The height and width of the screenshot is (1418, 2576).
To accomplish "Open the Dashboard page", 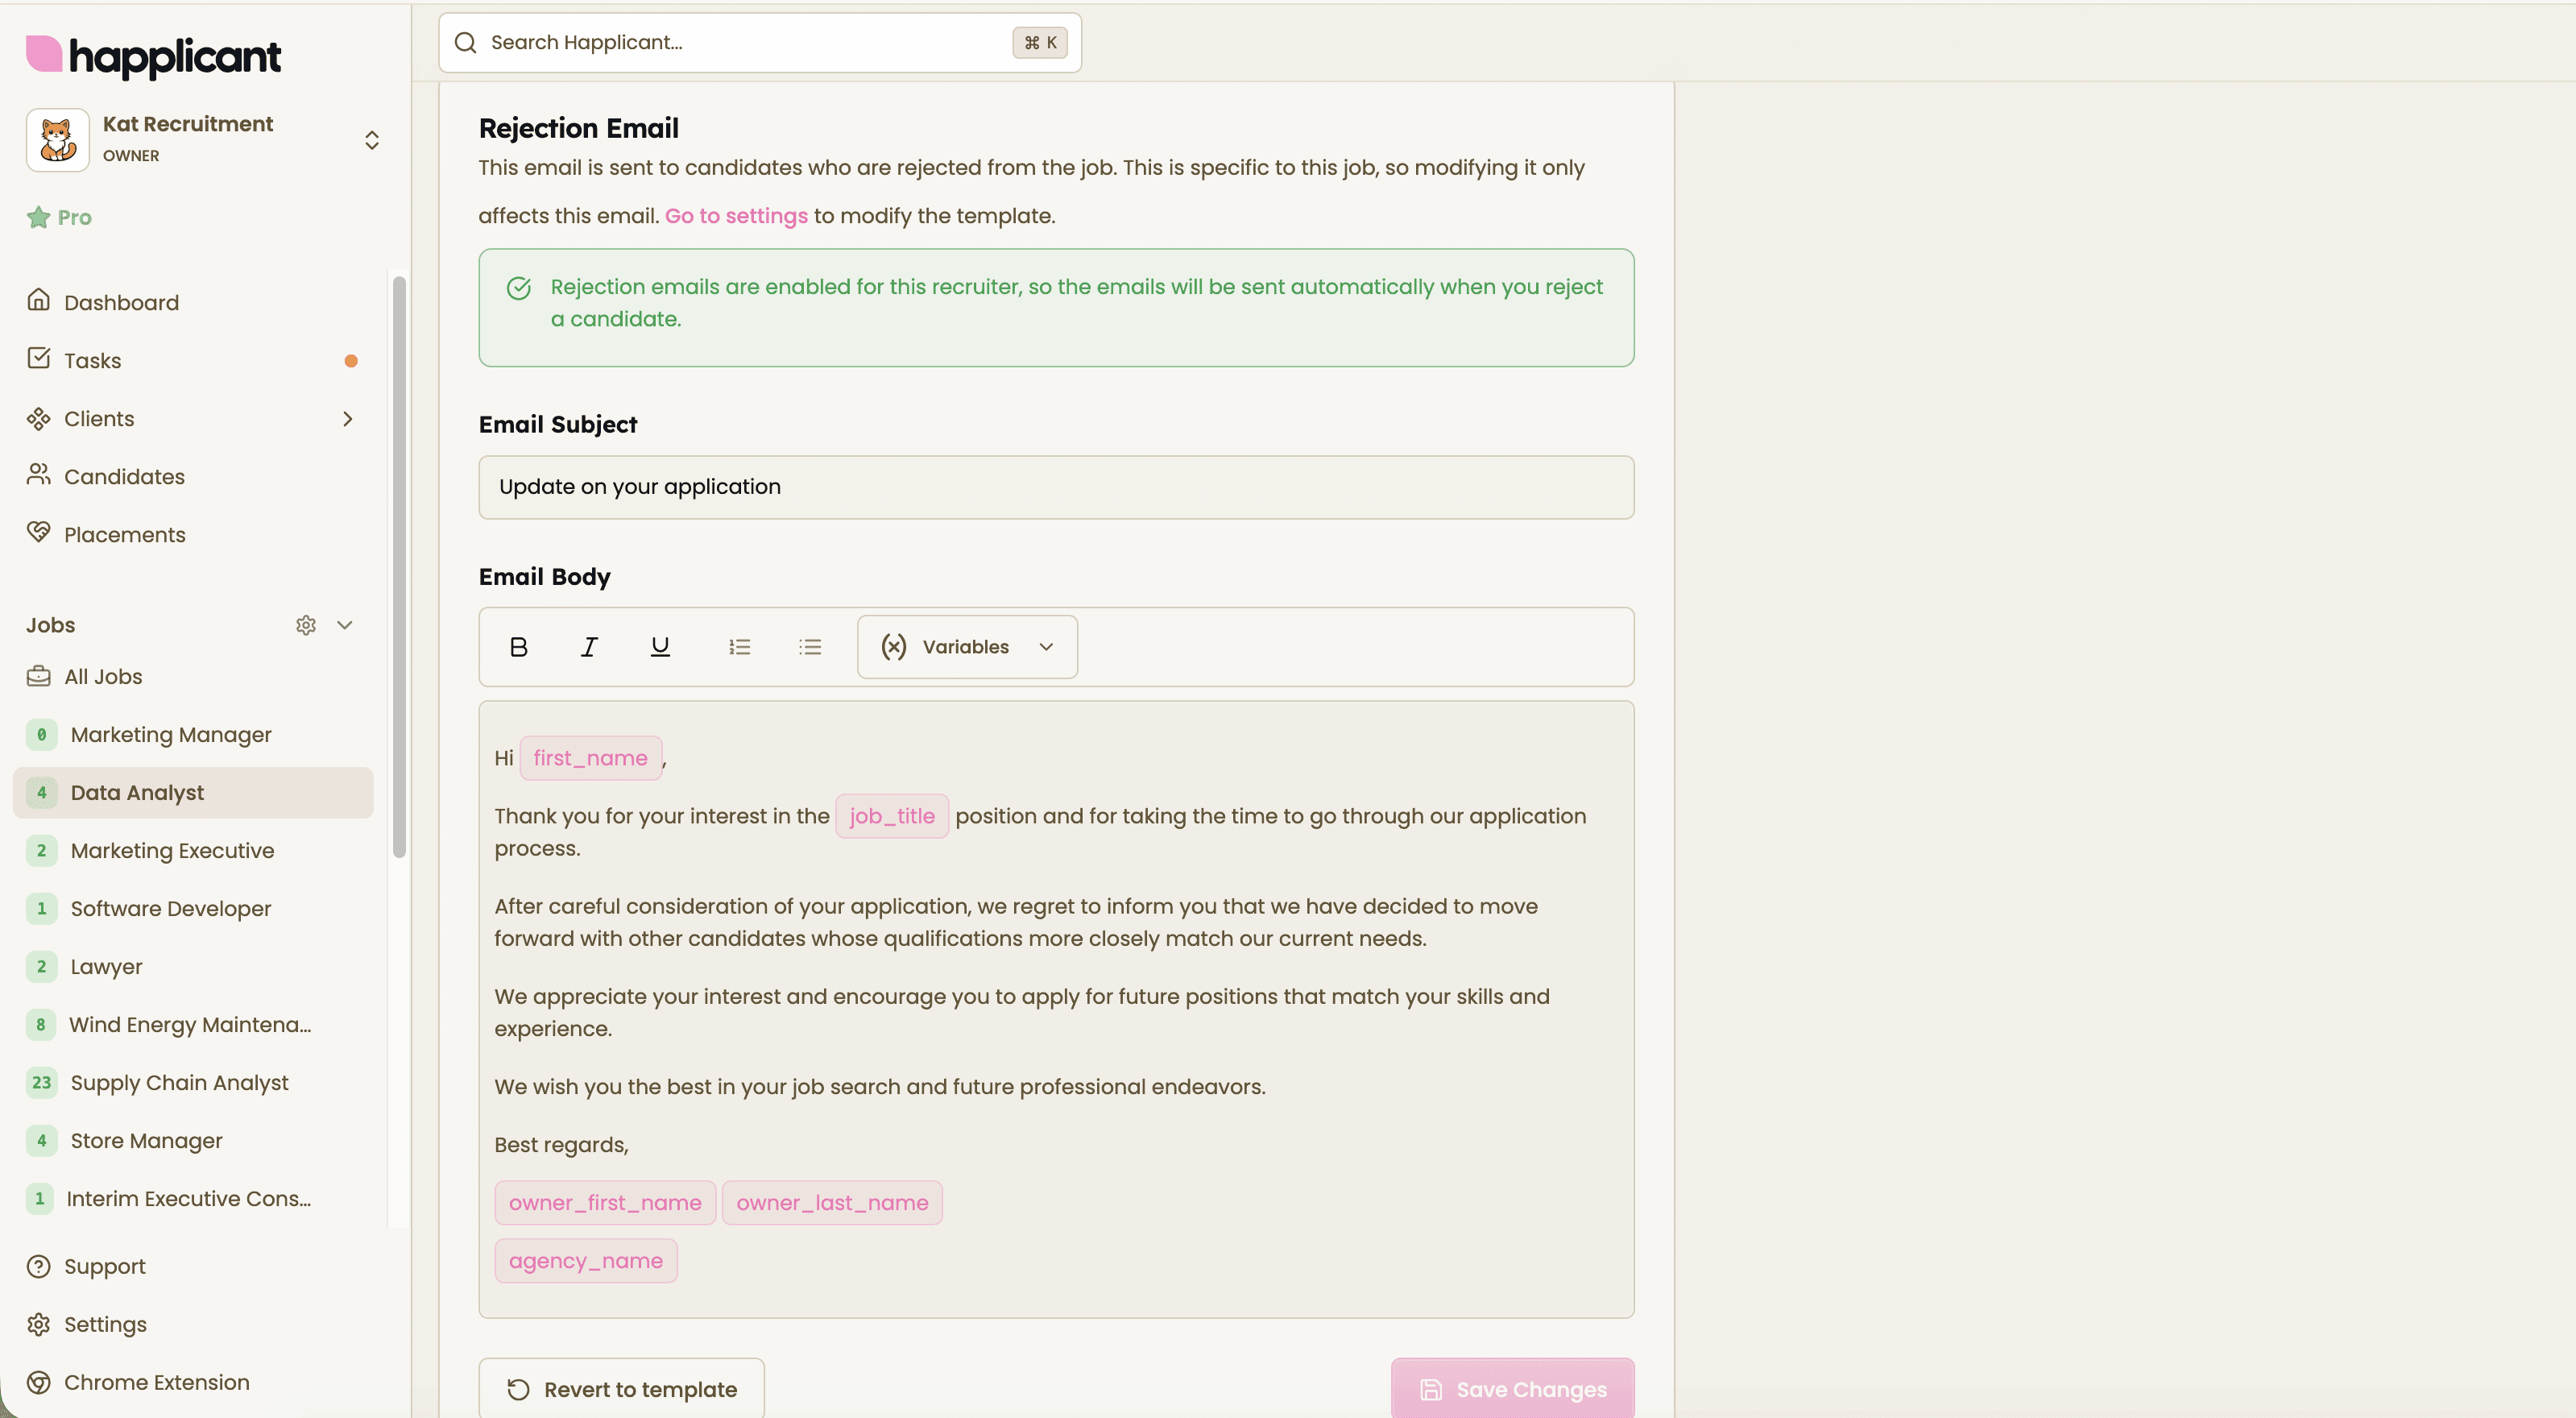I will [x=121, y=302].
